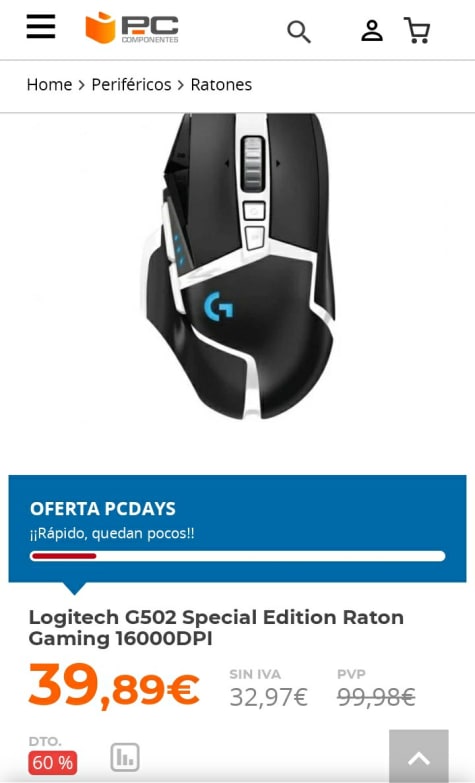The image size is (475, 783).
Task: Click the crossed-out PVP 99,98€ price
Action: click(x=376, y=697)
